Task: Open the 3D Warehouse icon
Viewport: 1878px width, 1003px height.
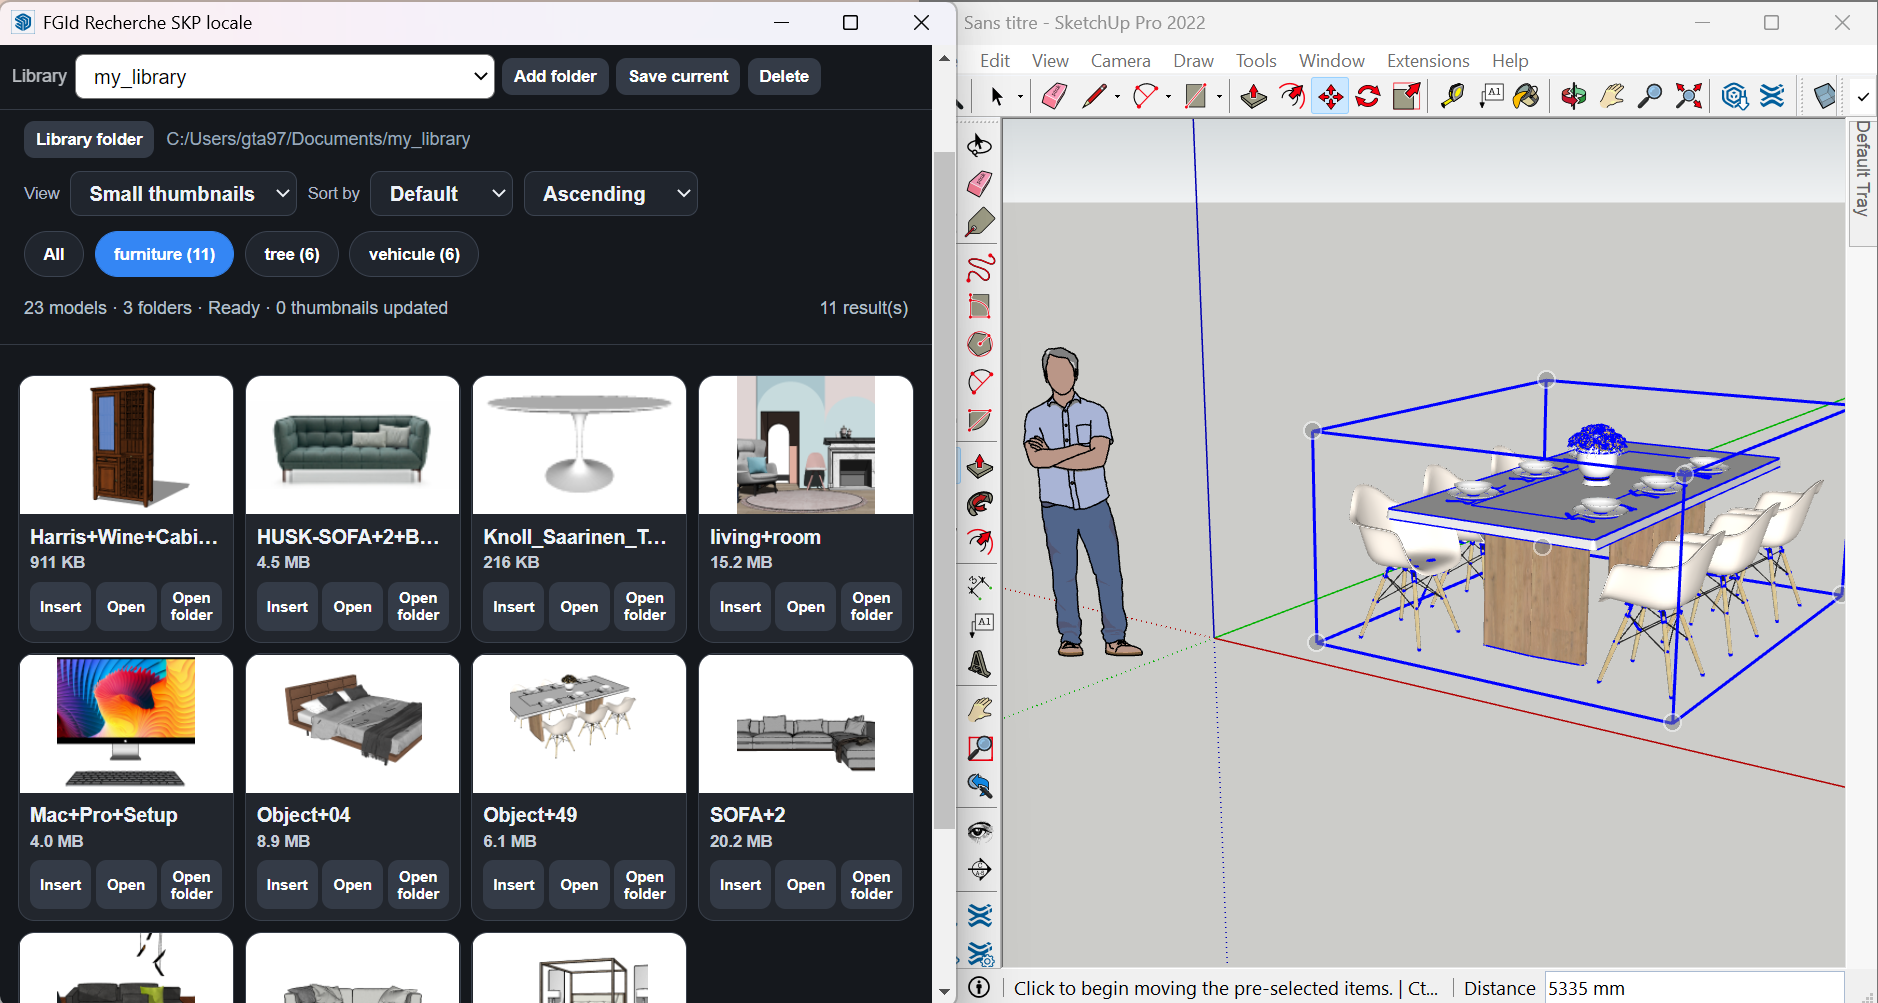Action: point(1734,96)
